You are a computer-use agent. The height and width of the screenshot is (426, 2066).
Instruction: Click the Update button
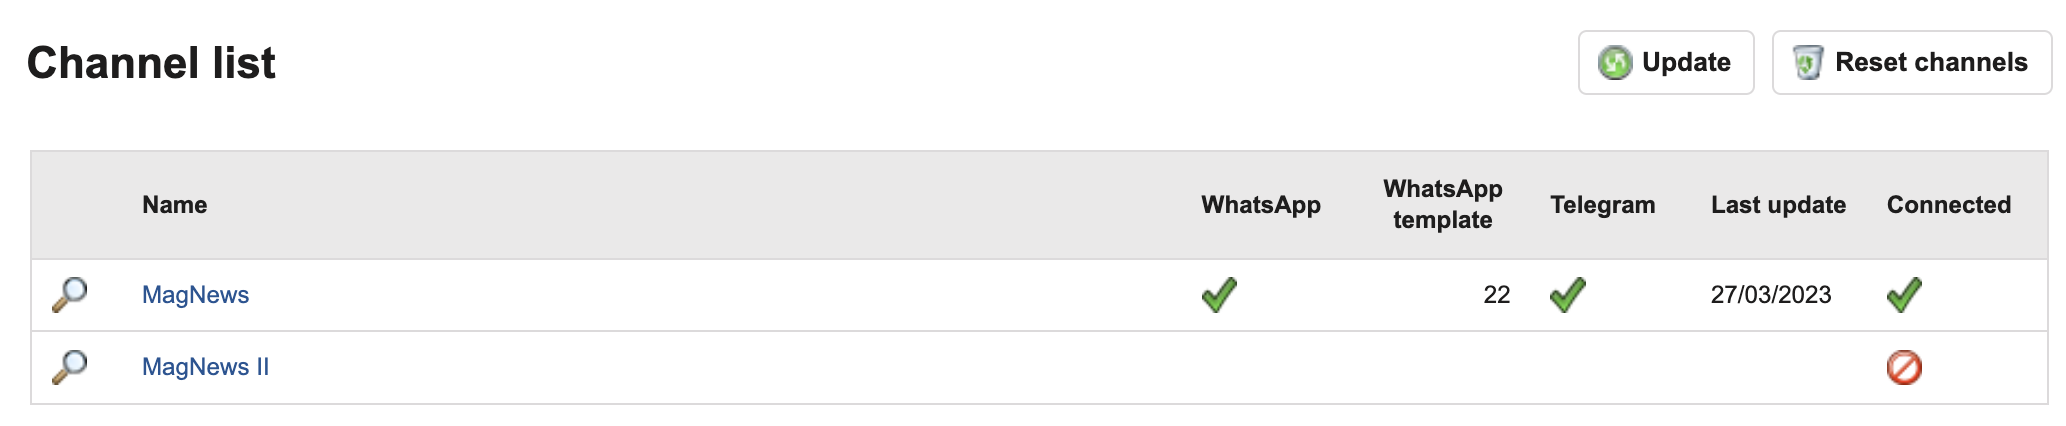tap(1666, 63)
